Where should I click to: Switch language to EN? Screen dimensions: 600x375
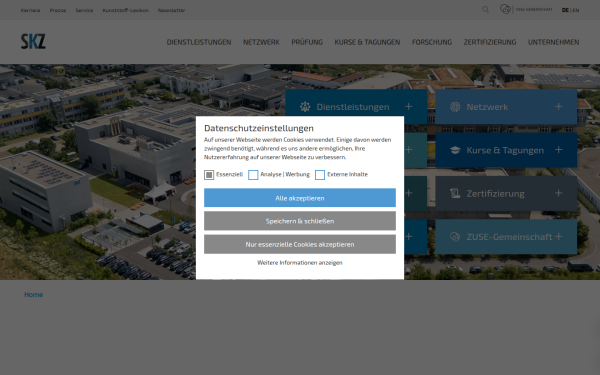coord(576,10)
